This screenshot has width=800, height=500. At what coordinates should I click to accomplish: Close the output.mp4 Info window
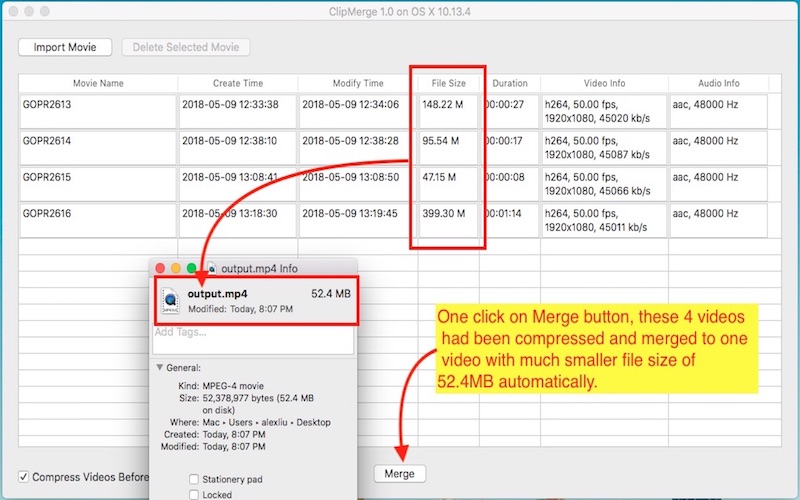160,268
